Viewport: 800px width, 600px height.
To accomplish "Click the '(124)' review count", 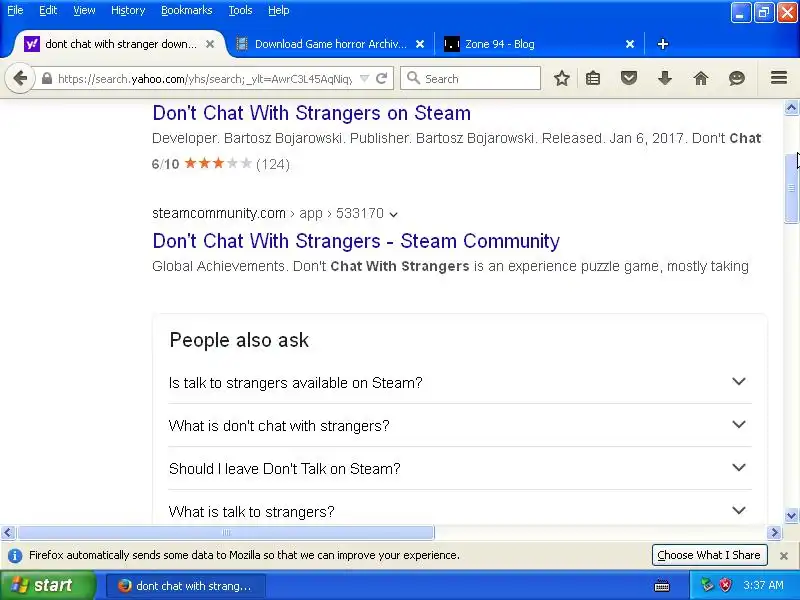I will click(273, 164).
